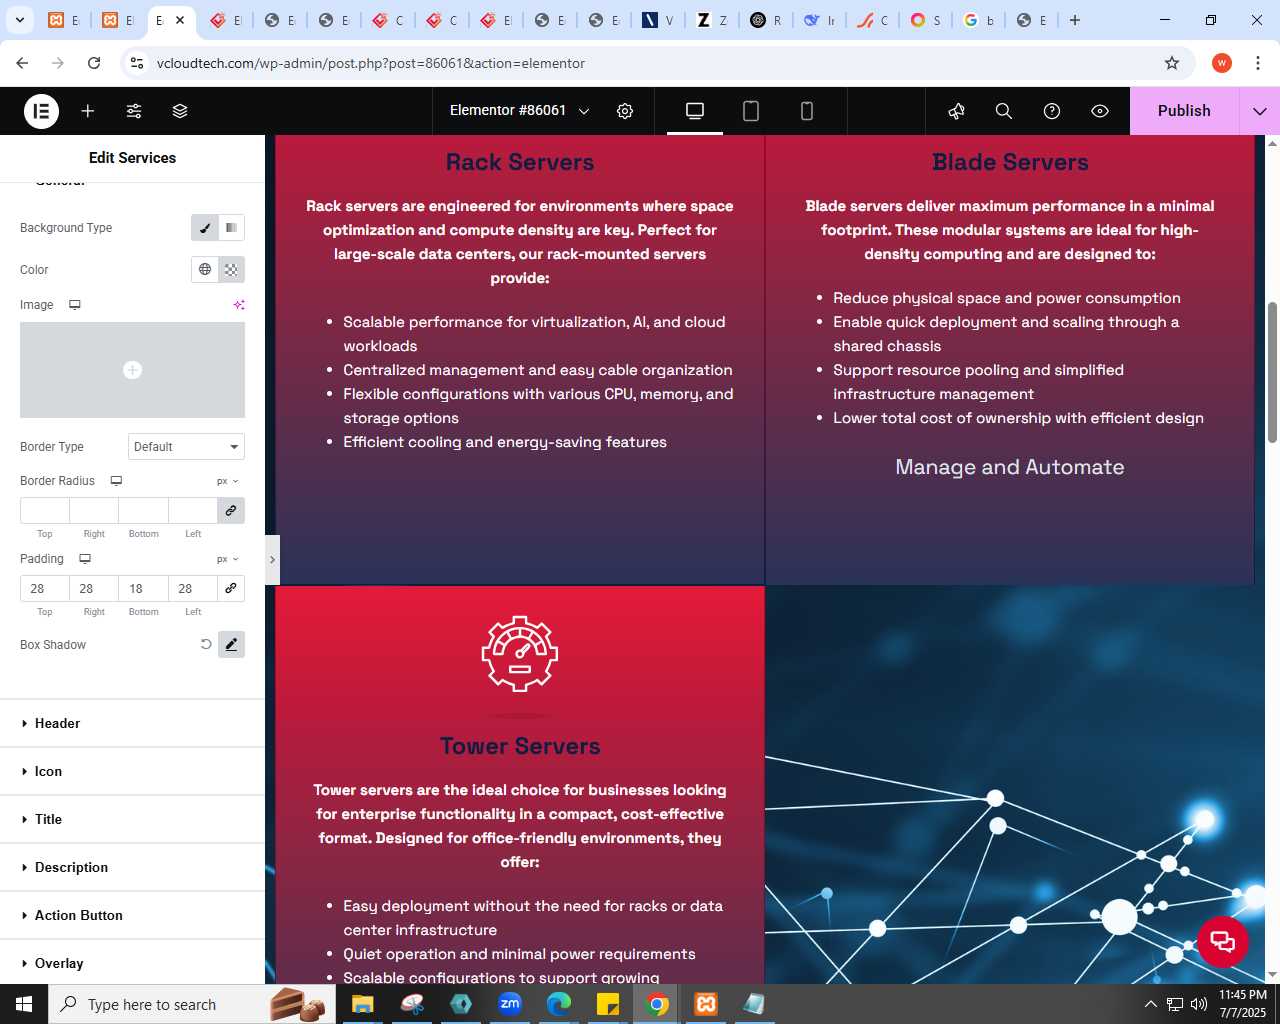Click the Manage and Automate link
Screen dimensions: 1280x1024
[x=1010, y=467]
